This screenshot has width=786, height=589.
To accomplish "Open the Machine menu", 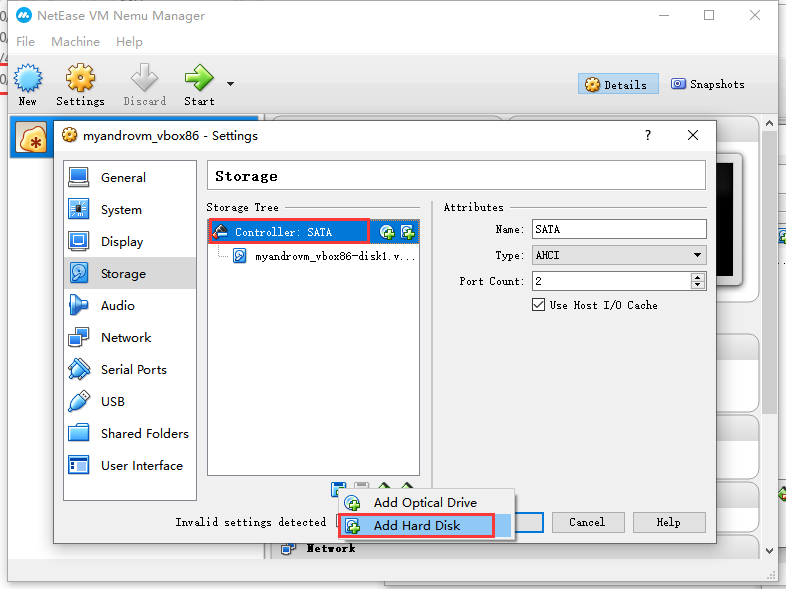I will [x=75, y=42].
